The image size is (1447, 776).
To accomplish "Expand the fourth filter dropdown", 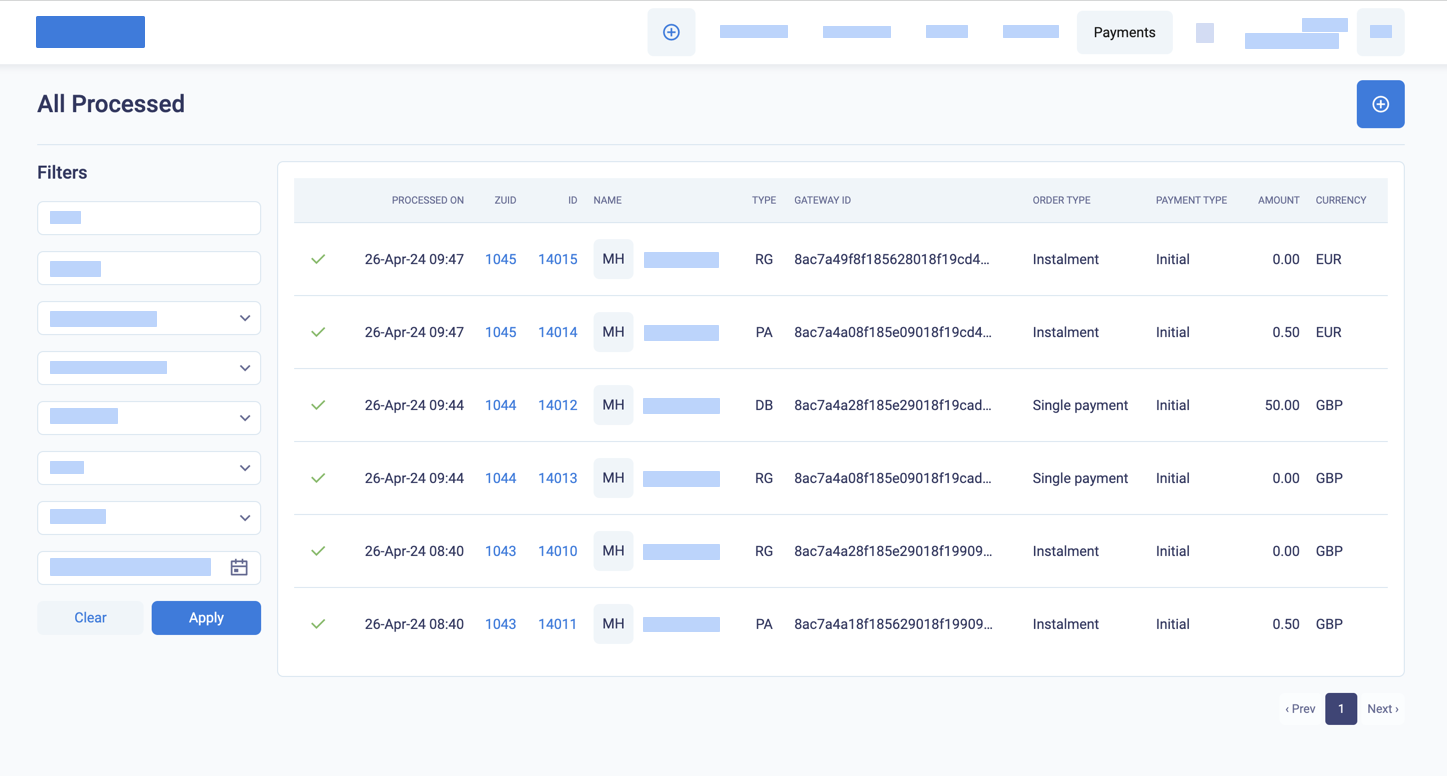I will point(149,468).
